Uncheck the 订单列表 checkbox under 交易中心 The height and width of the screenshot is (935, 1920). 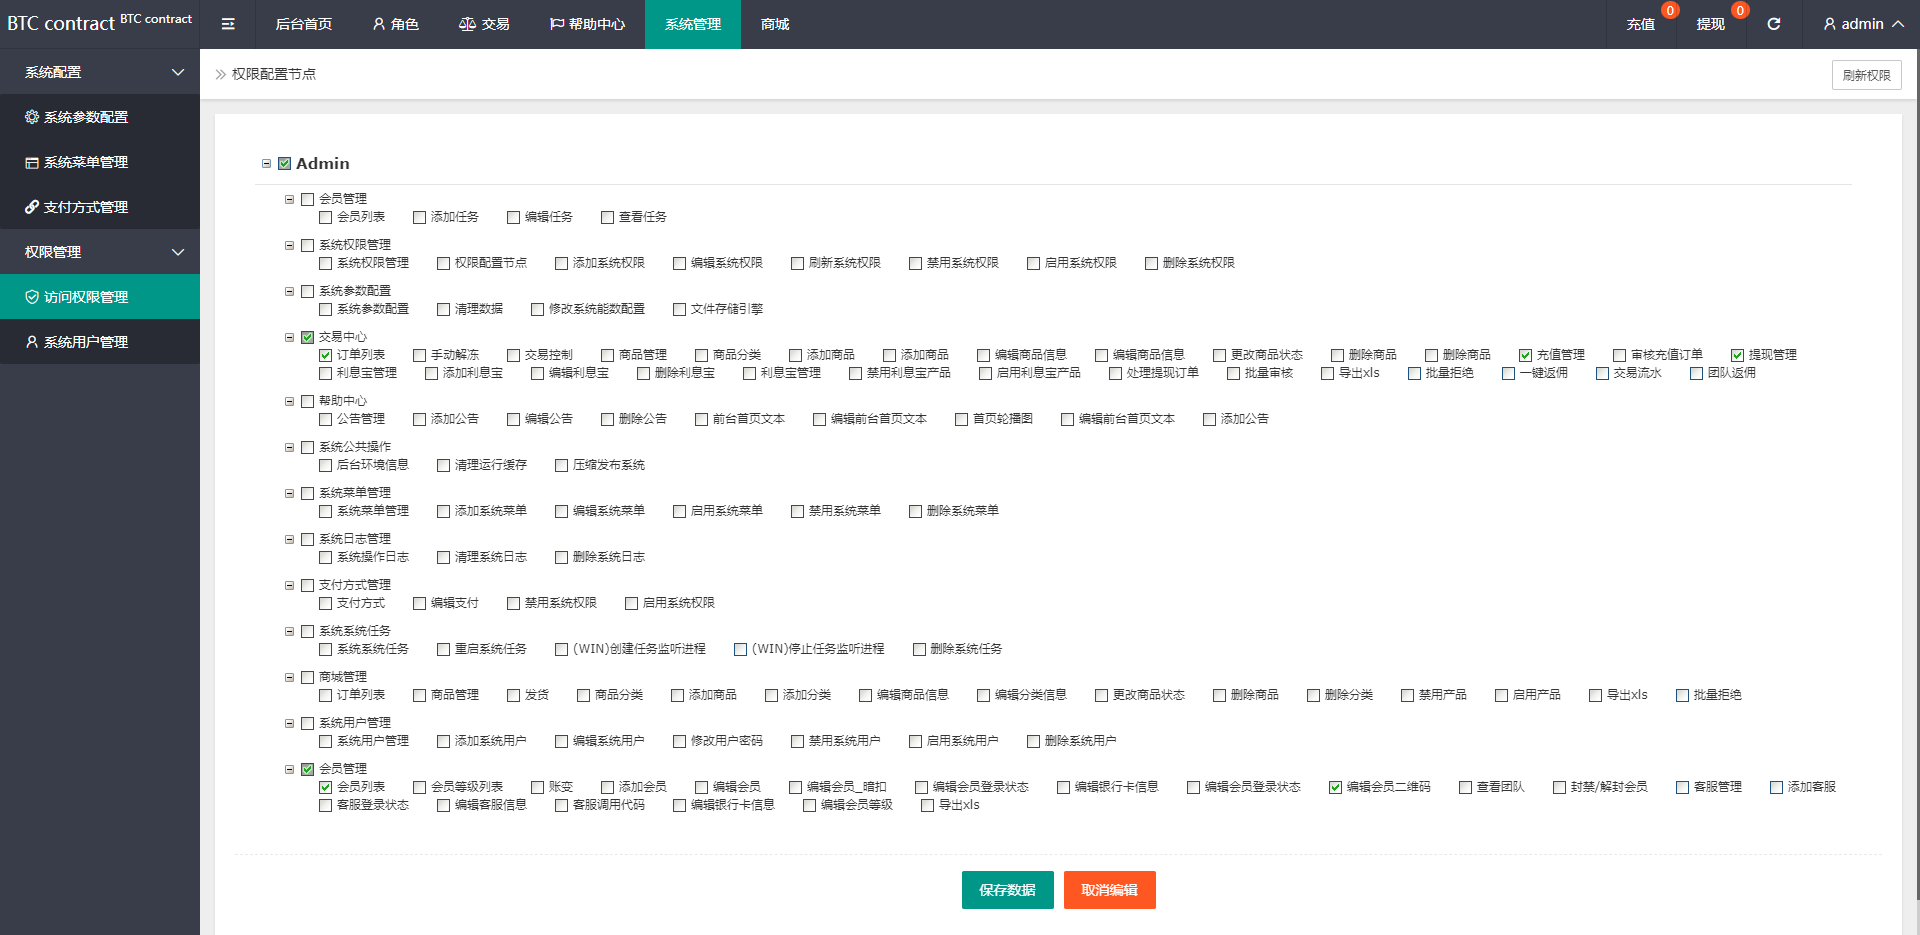[x=325, y=355]
